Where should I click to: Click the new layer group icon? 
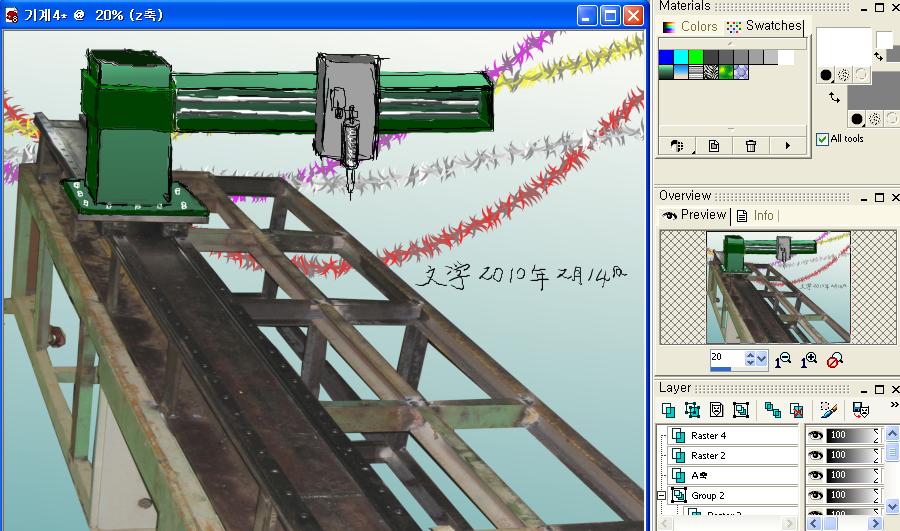[741, 410]
